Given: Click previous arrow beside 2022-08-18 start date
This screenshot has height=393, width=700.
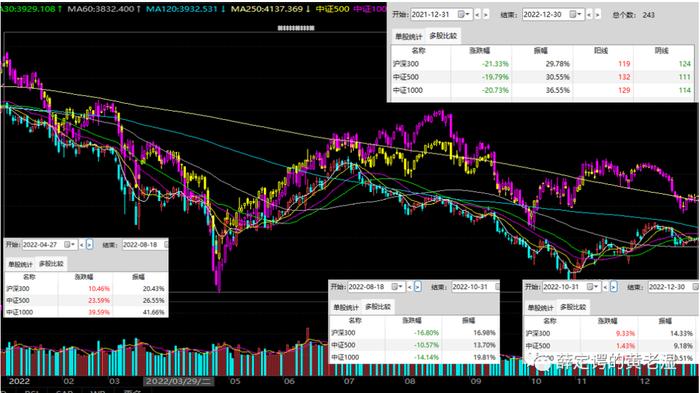Looking at the screenshot, I should (x=409, y=287).
